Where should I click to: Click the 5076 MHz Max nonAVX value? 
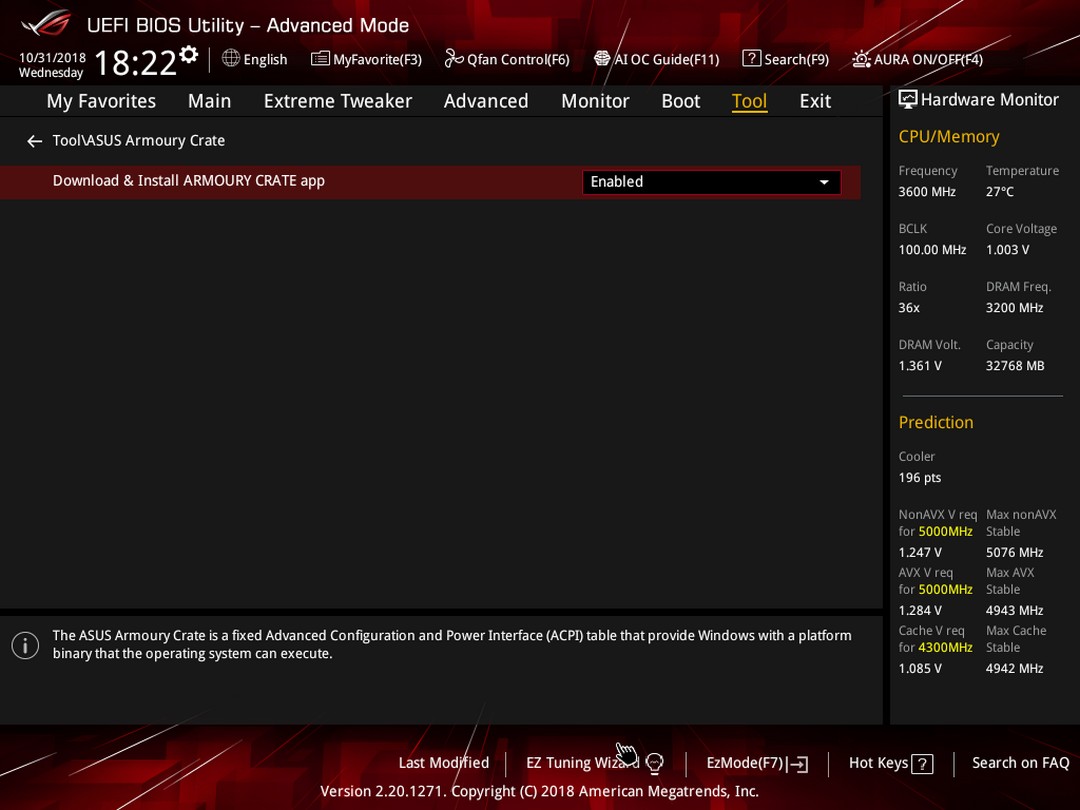(x=1015, y=552)
